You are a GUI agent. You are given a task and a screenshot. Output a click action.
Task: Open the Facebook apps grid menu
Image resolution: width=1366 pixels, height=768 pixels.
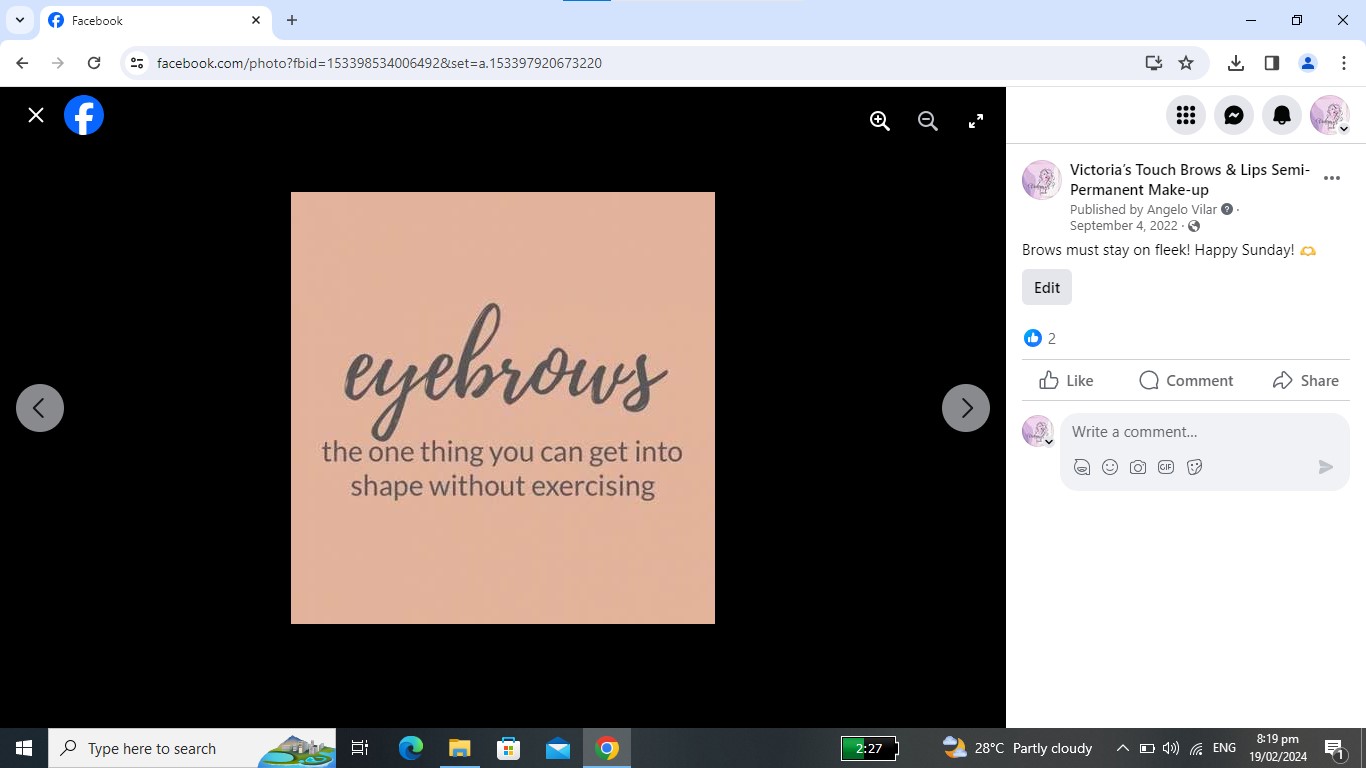(x=1186, y=115)
